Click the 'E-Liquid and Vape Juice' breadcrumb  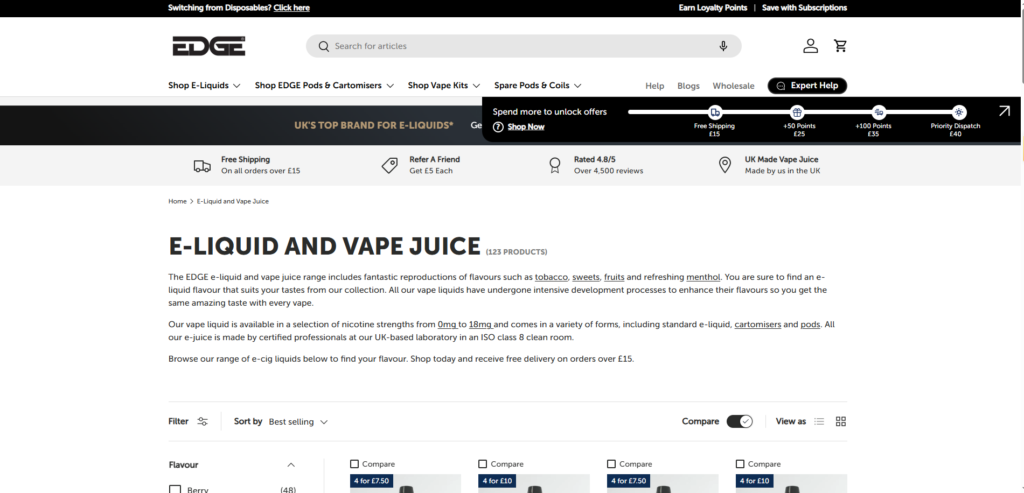[x=232, y=201]
